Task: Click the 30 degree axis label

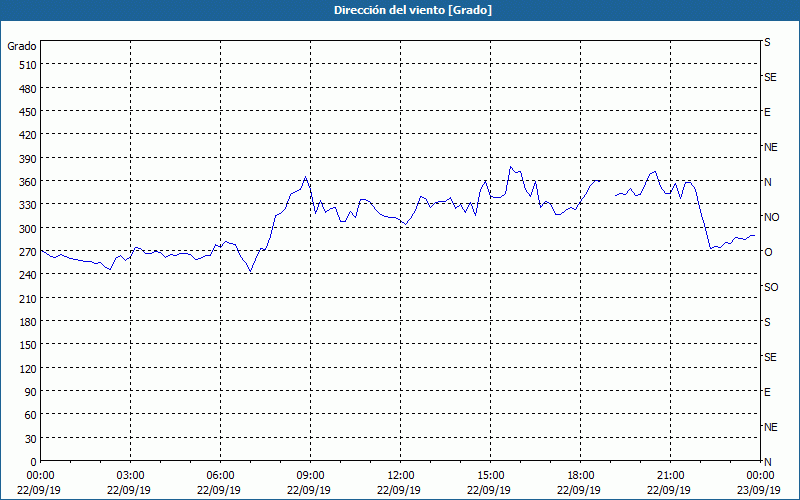Action: tap(31, 439)
